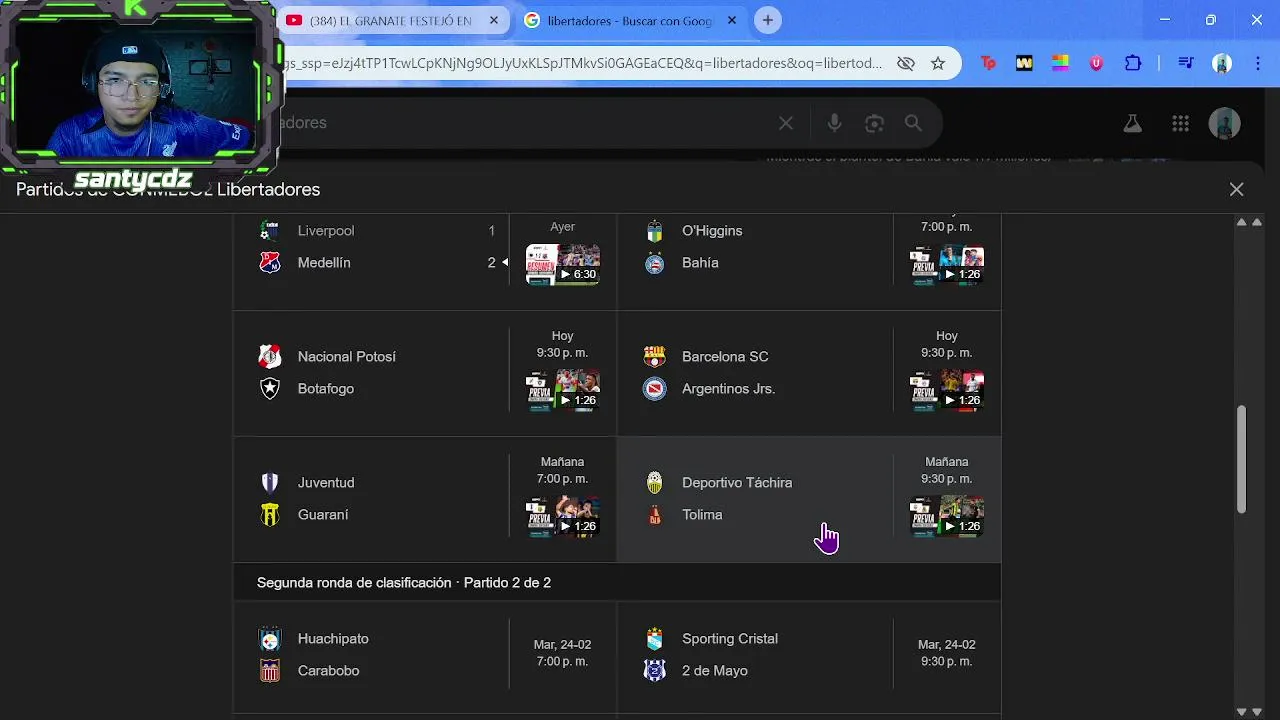
Task: Click the crossed-out eye icon in address bar
Action: point(906,63)
